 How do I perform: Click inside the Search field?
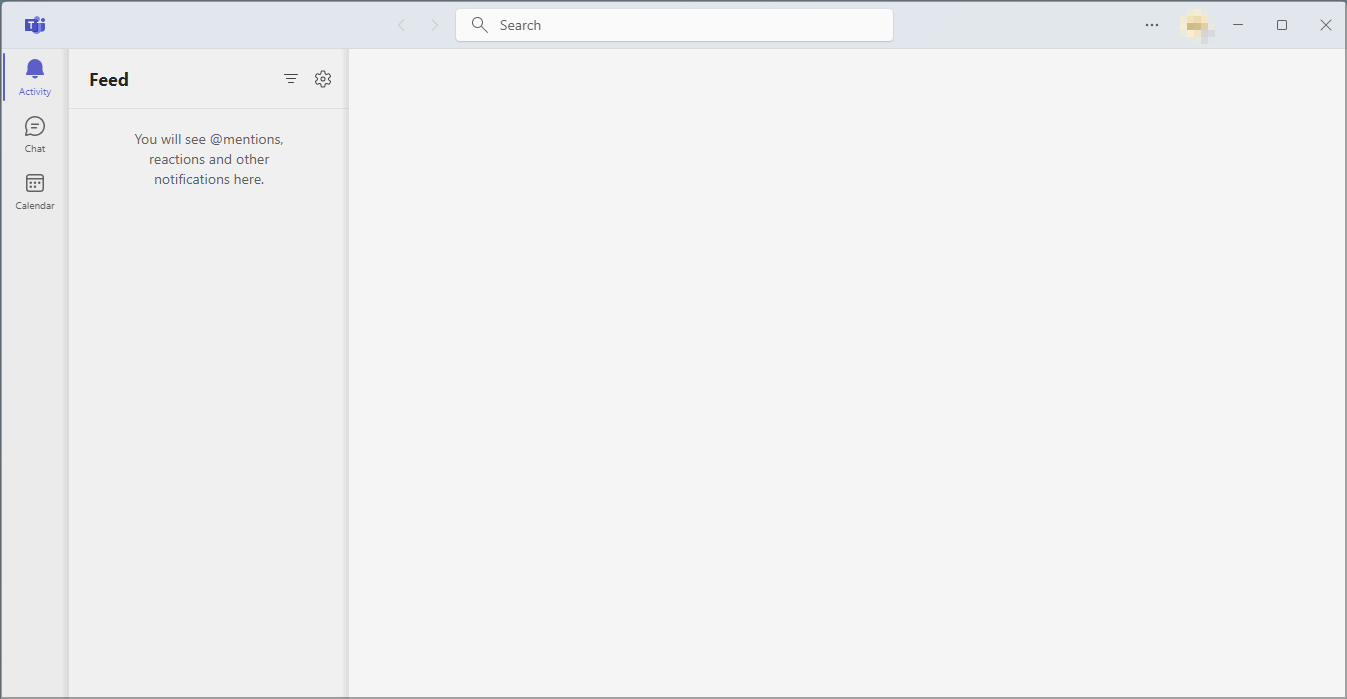(674, 24)
